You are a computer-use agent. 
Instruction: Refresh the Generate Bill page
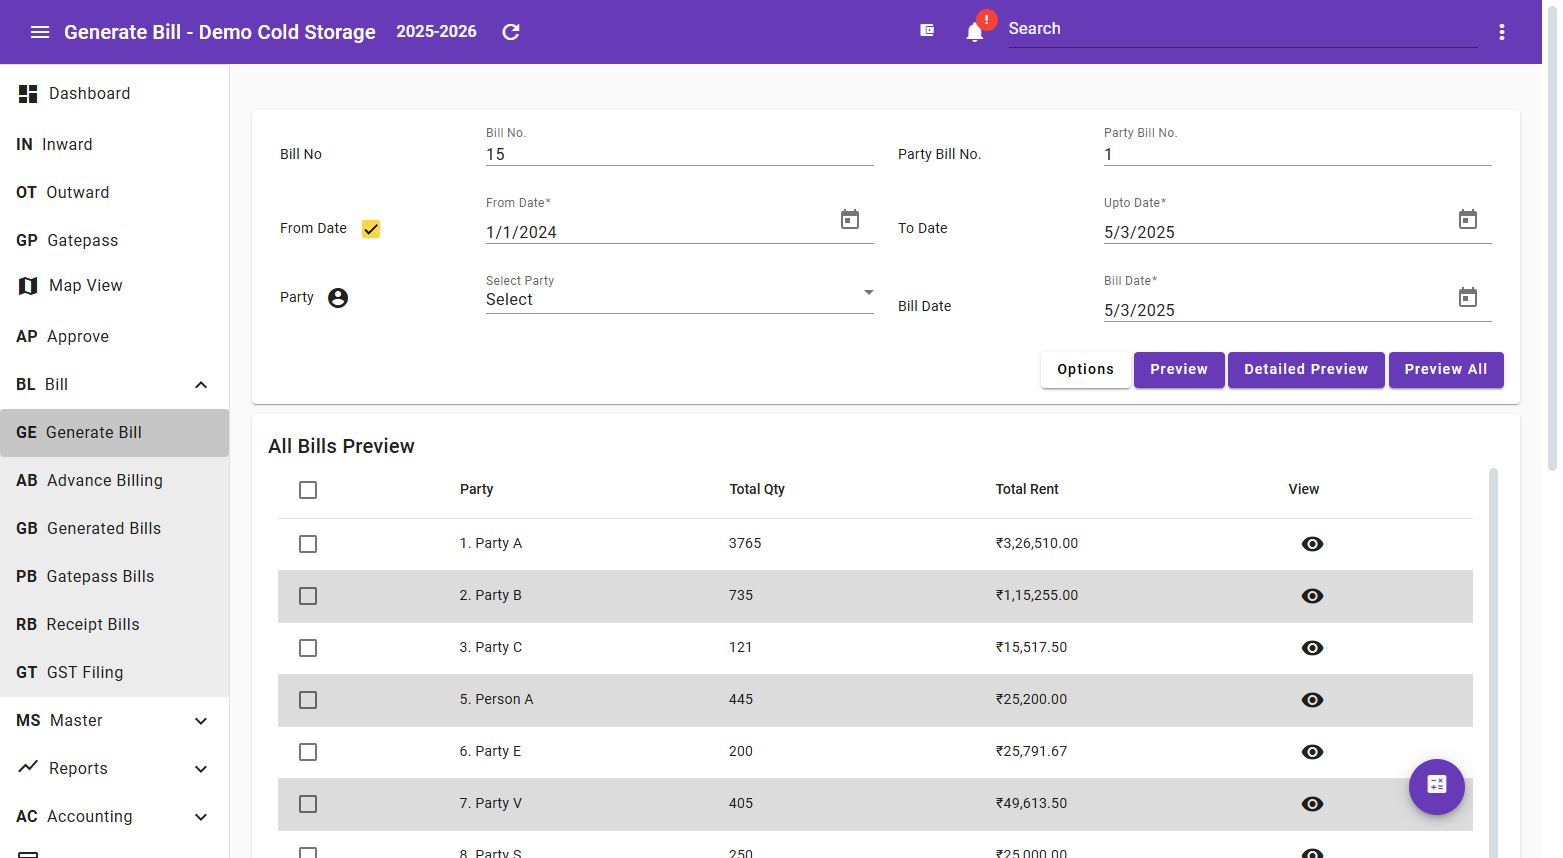point(510,31)
